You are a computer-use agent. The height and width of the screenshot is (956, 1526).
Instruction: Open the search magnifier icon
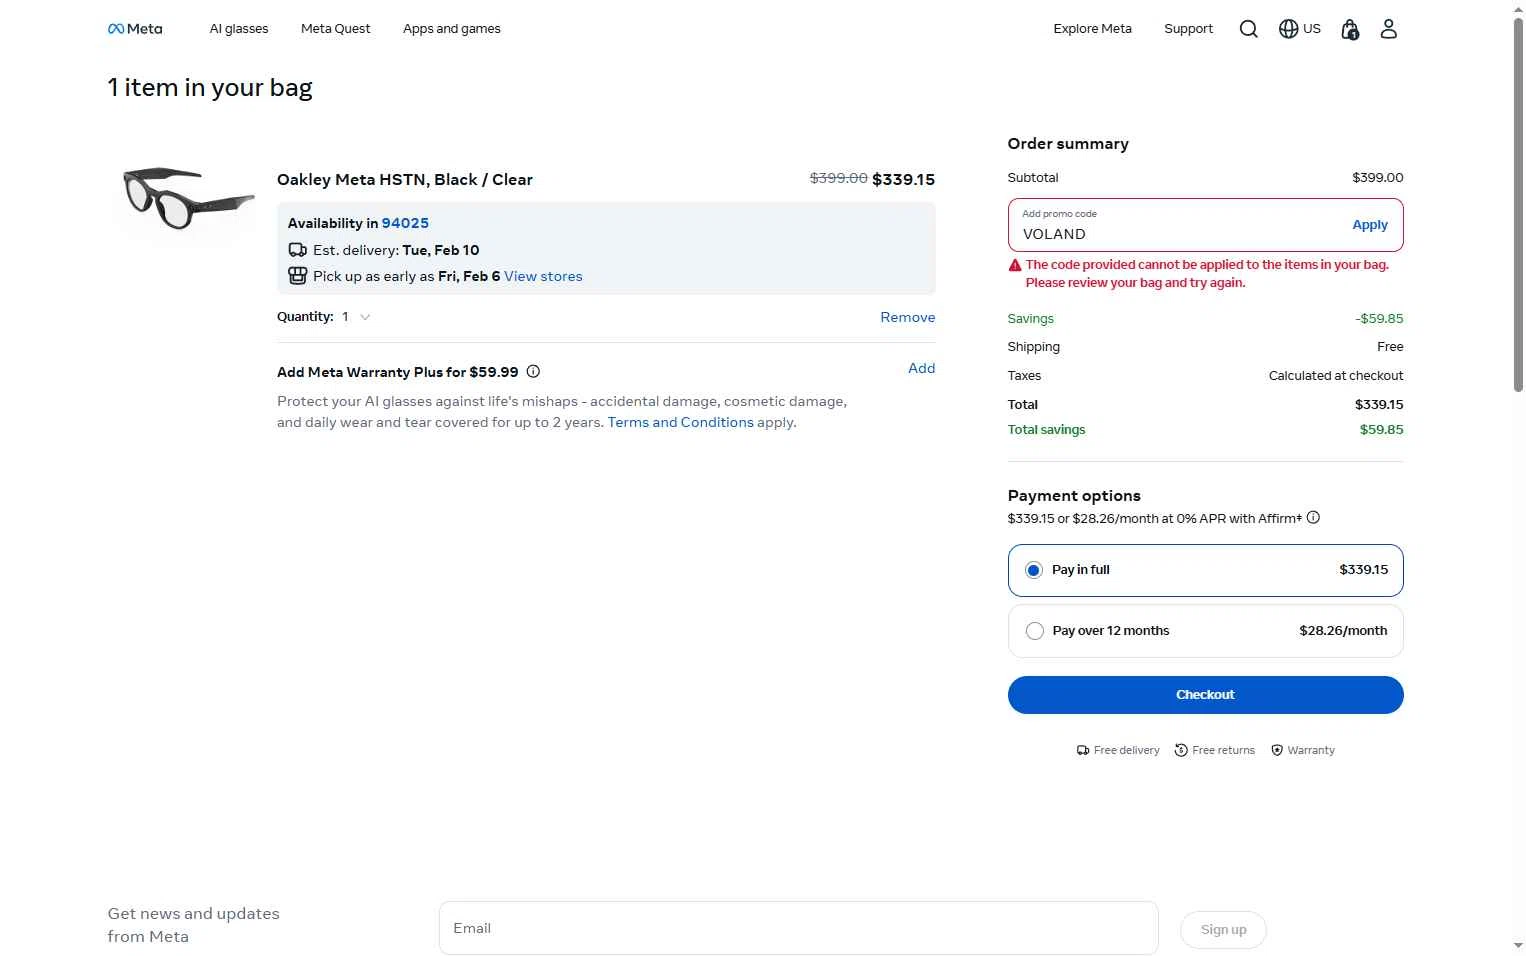click(1248, 29)
